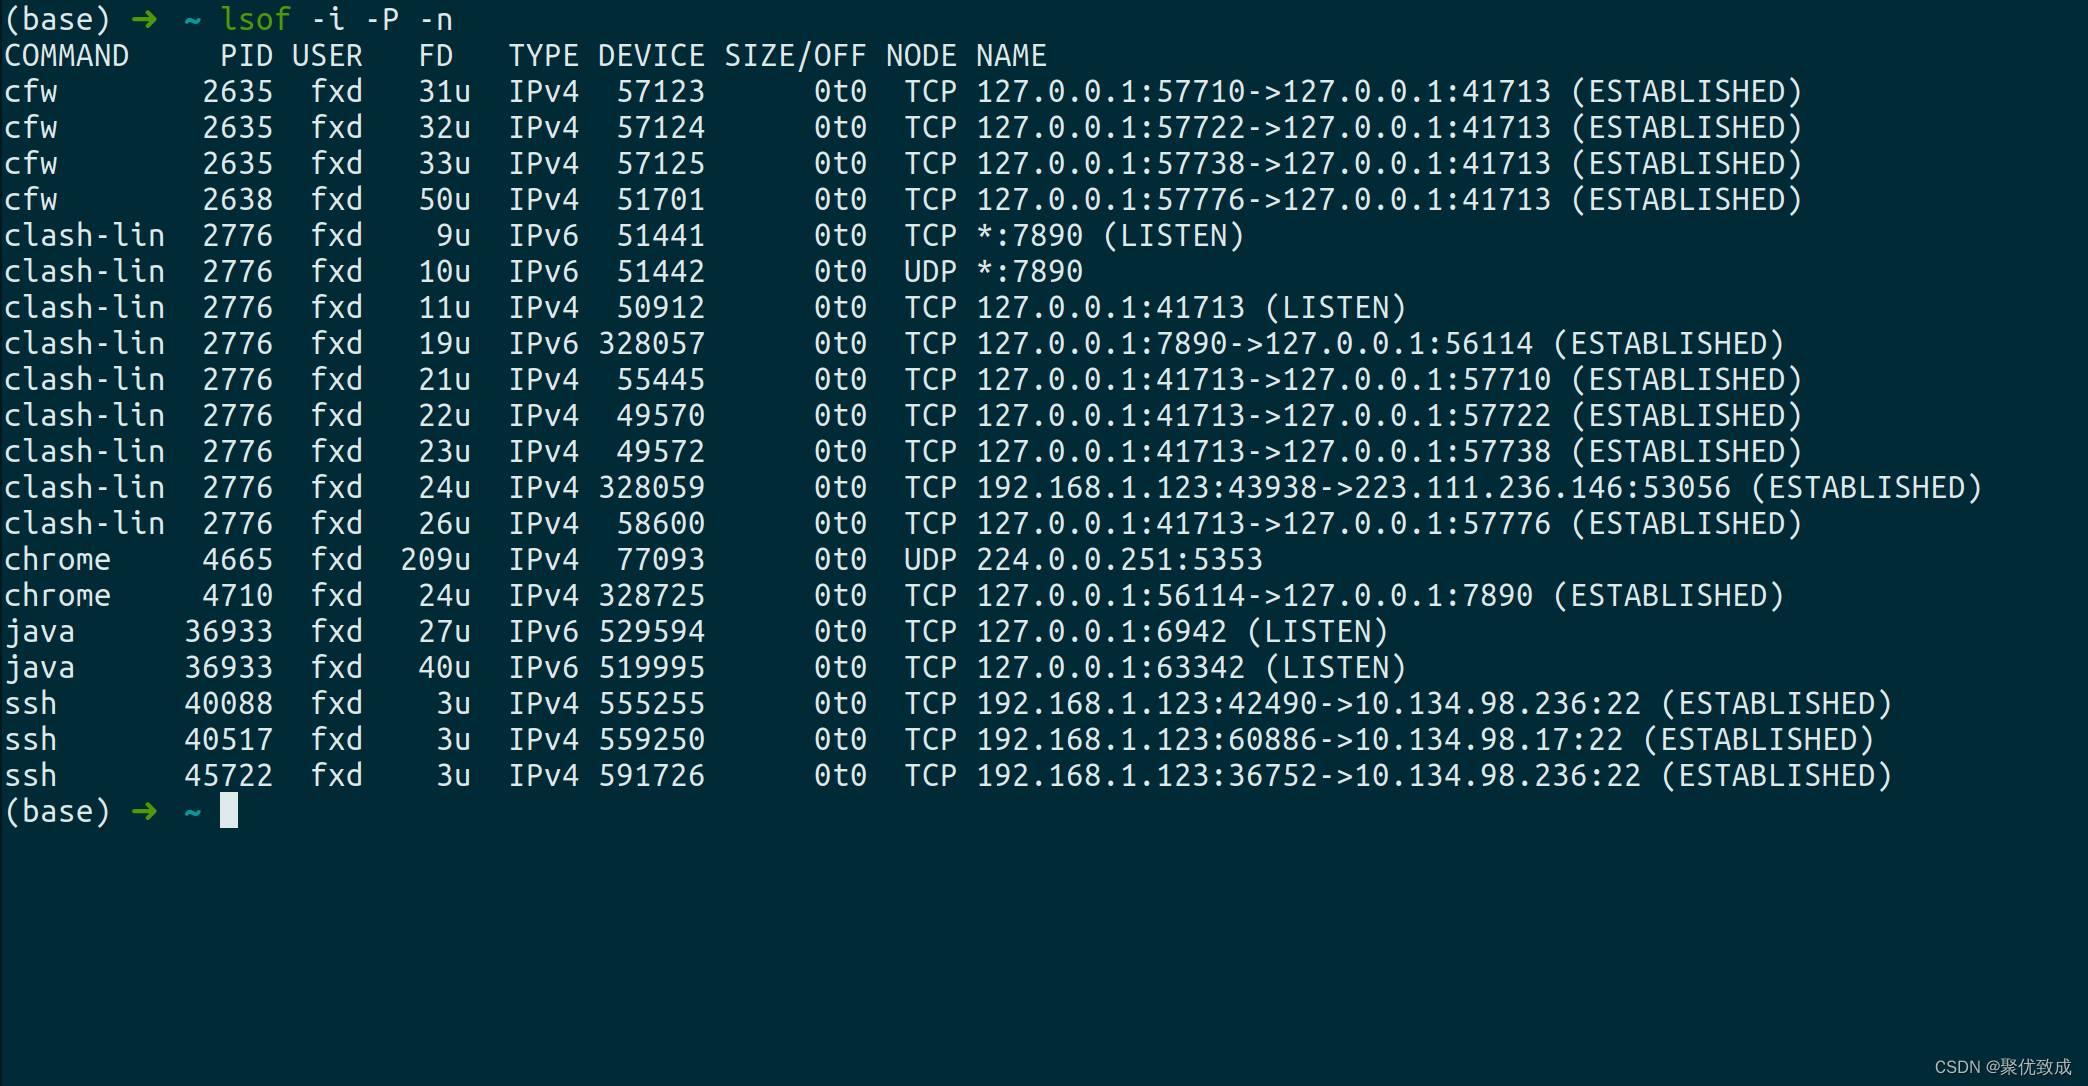Viewport: 2088px width, 1086px height.
Task: Click the green arrow in the first prompt
Action: [144, 19]
